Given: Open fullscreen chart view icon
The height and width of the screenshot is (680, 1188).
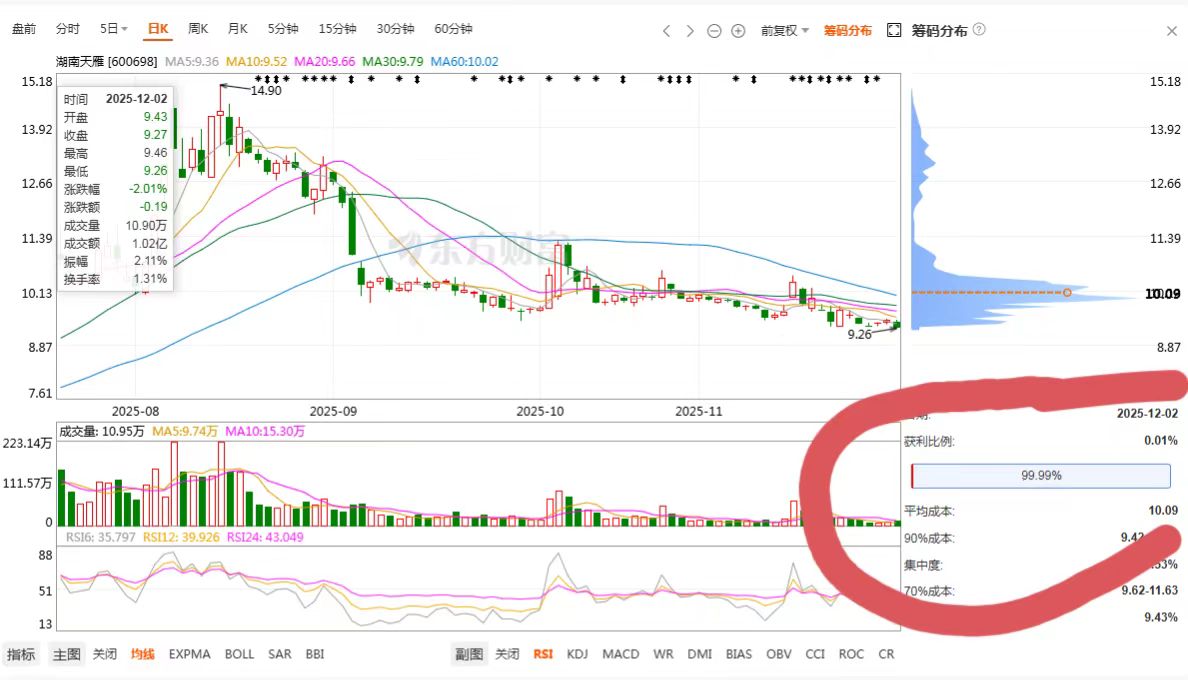Looking at the screenshot, I should coord(894,30).
